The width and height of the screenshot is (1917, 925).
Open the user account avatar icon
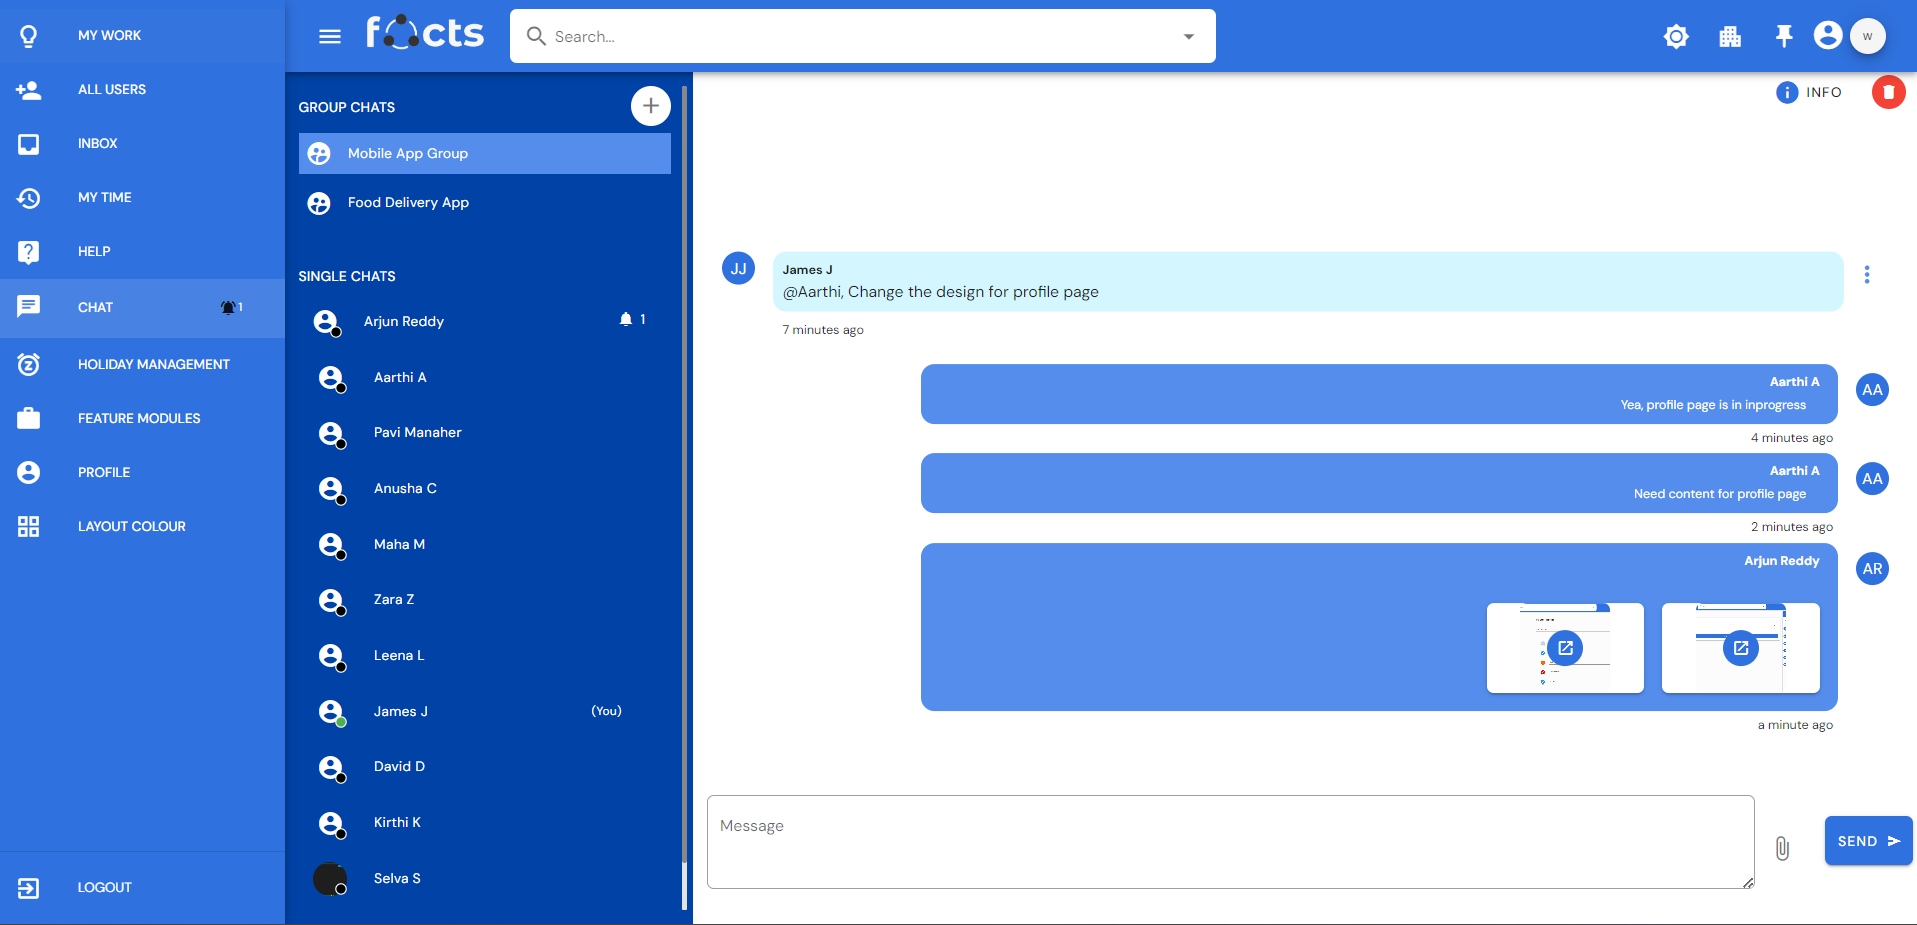(x=1827, y=36)
